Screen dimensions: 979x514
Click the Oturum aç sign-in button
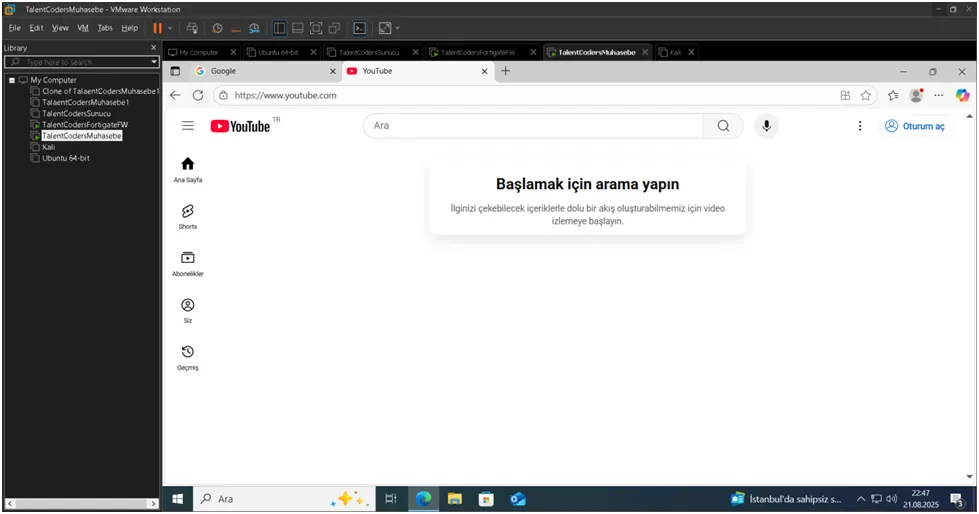(915, 126)
